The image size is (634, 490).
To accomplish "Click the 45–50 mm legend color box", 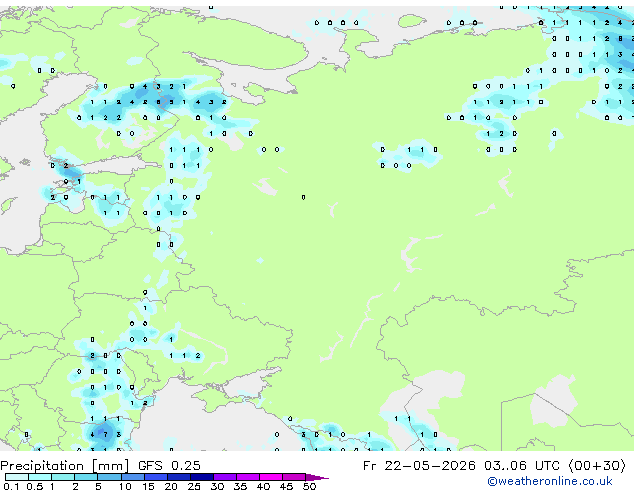I will click(x=294, y=477).
